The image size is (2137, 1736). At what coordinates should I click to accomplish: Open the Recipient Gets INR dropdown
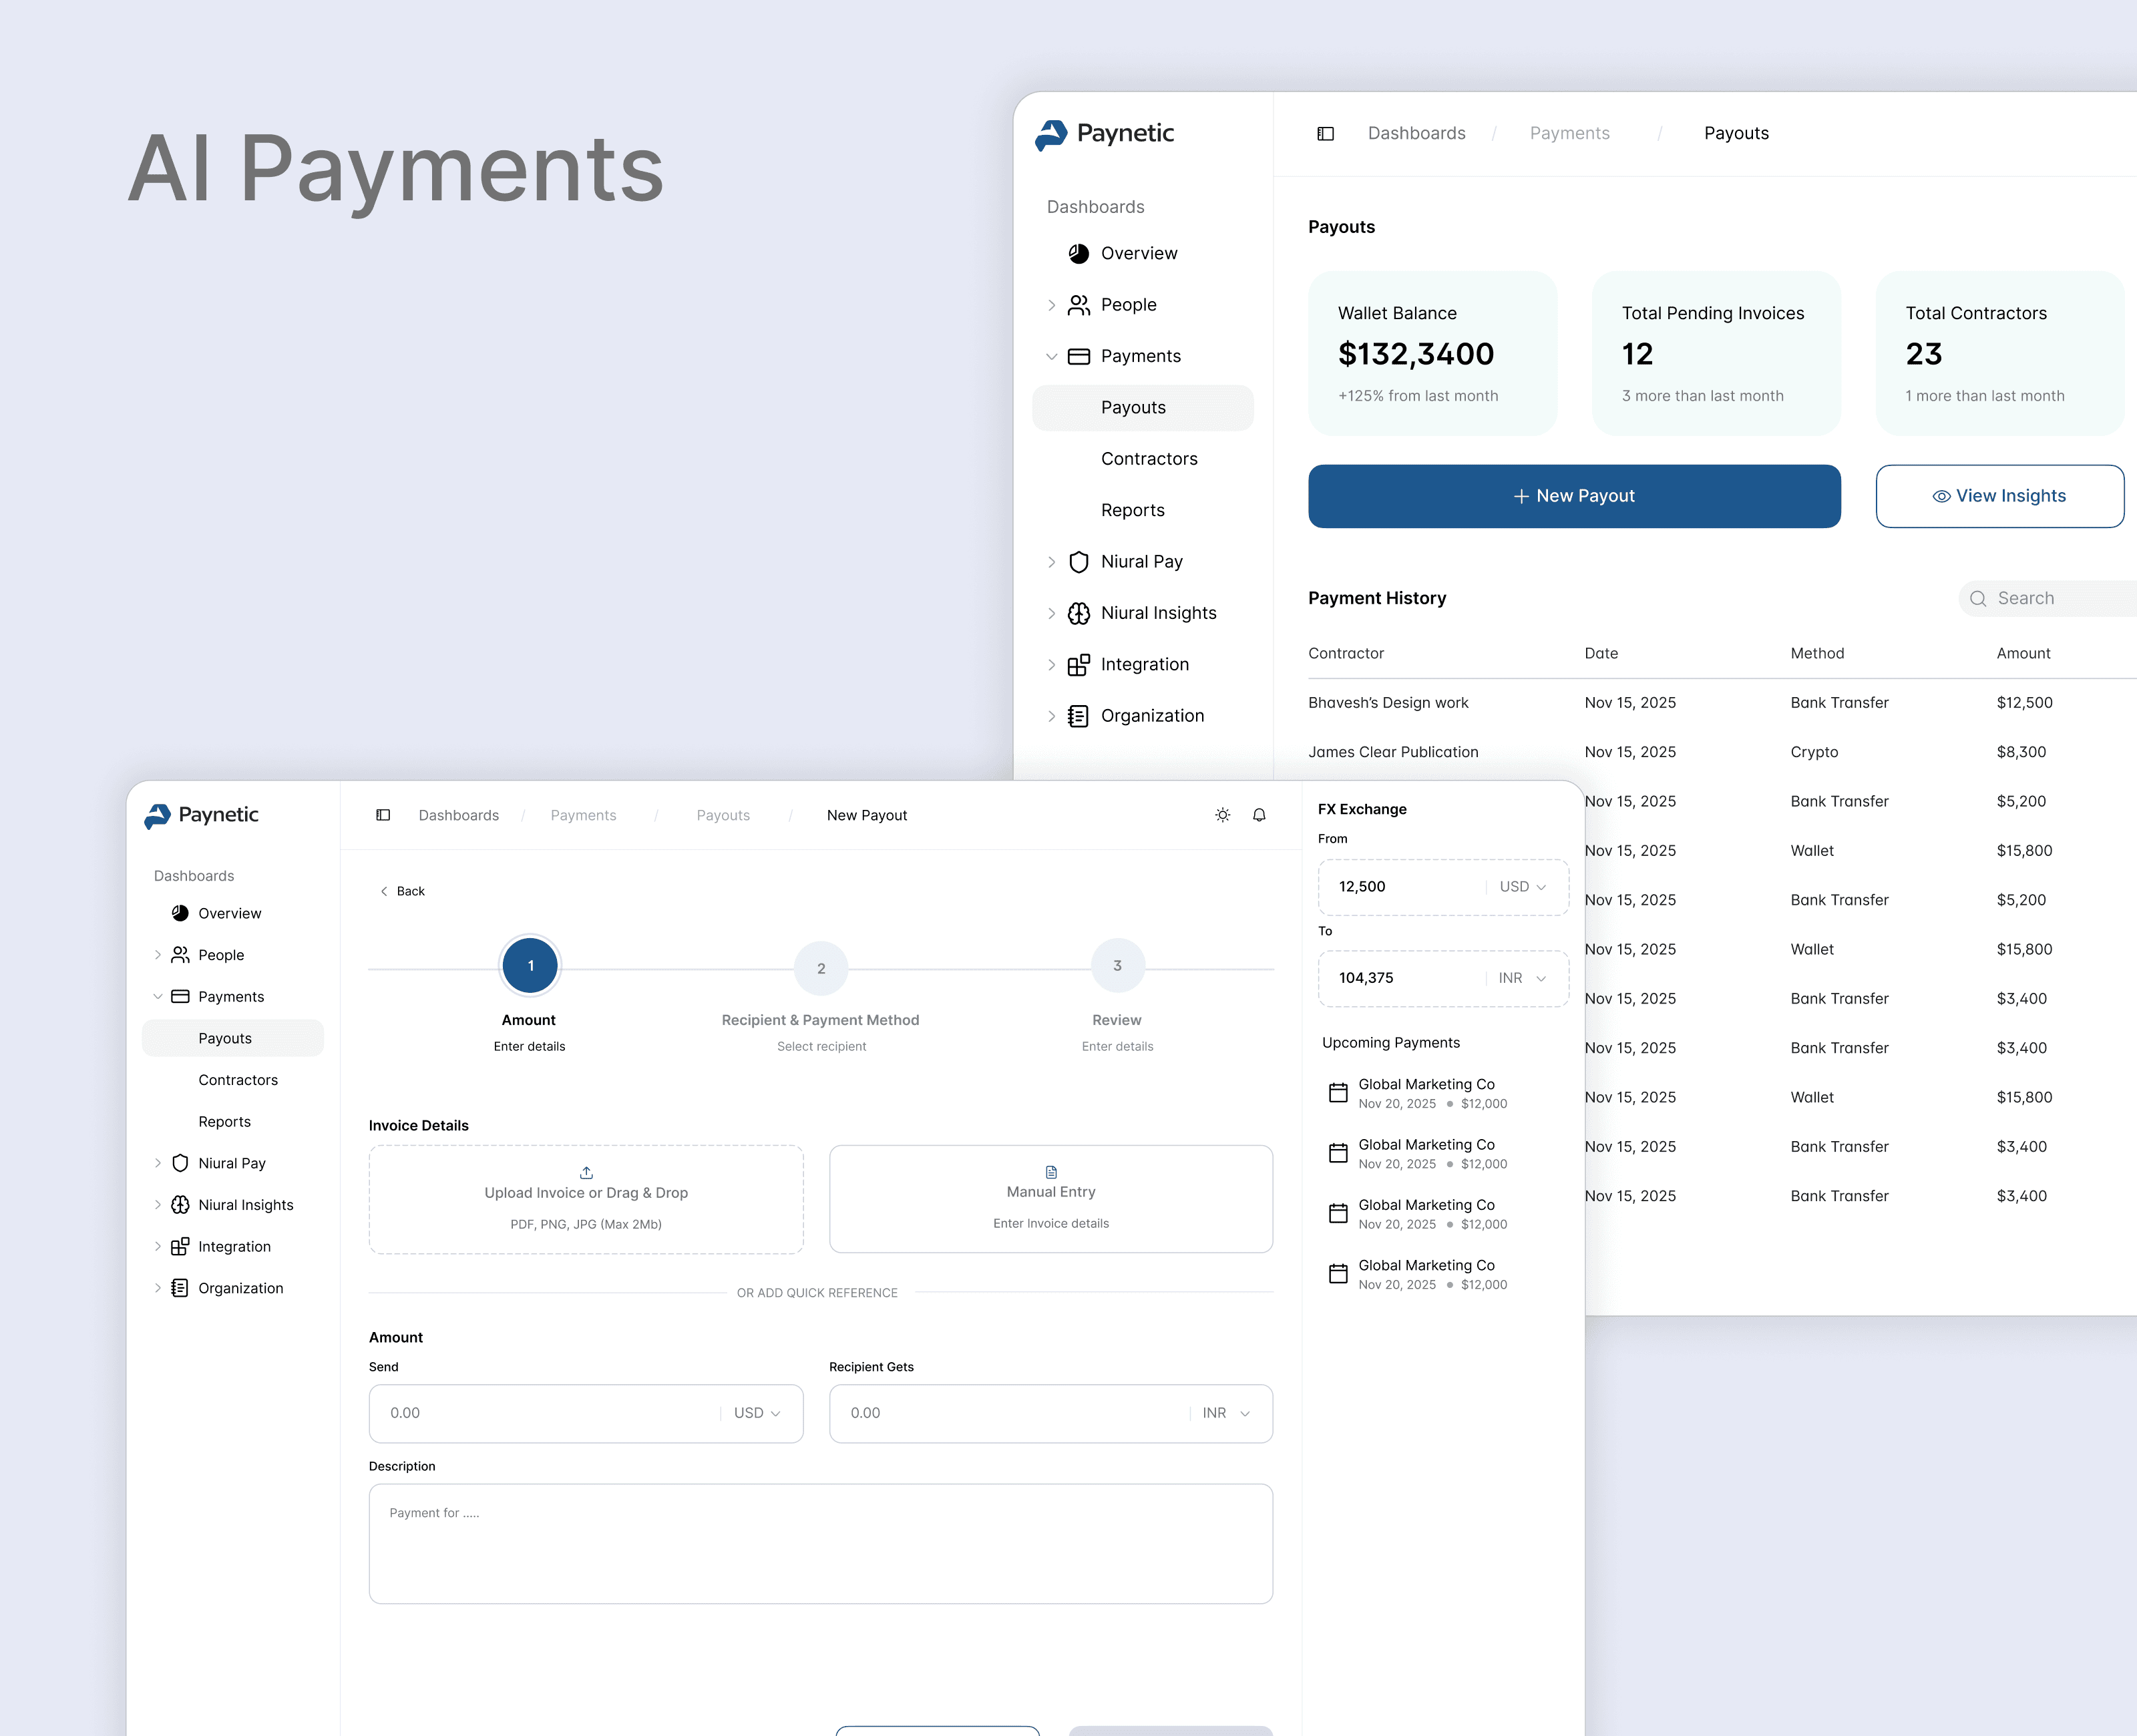1226,1413
